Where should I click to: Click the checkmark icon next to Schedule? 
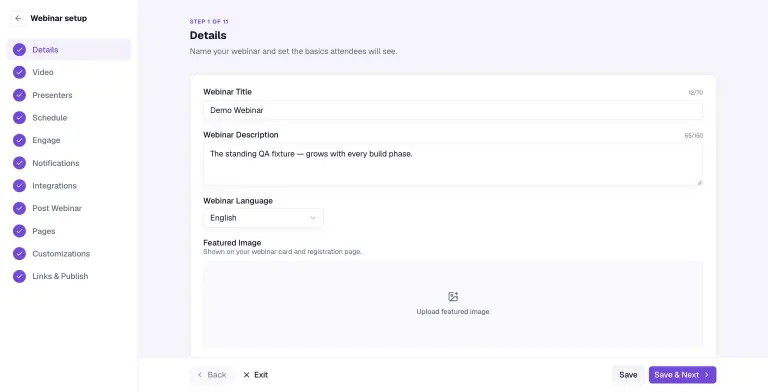click(20, 118)
